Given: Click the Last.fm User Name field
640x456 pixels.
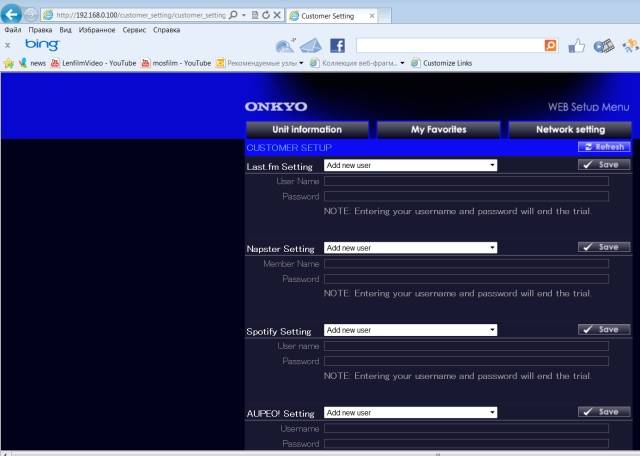Looking at the screenshot, I should (x=466, y=181).
